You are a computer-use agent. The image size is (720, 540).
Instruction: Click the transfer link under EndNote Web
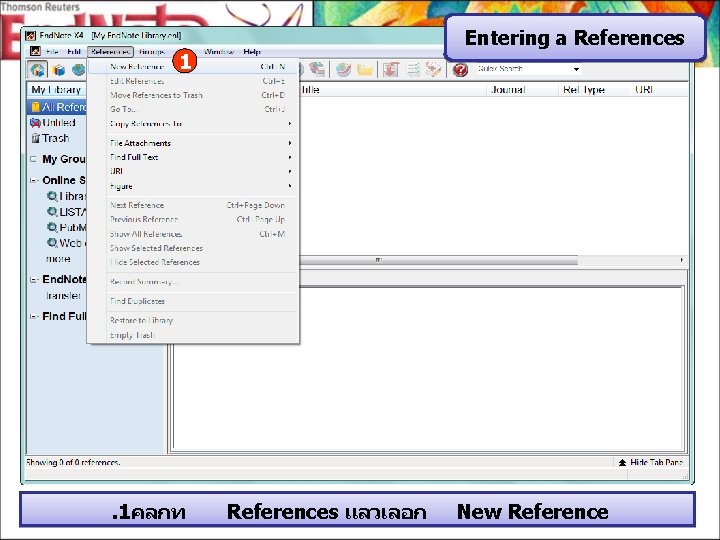pyautogui.click(x=63, y=296)
